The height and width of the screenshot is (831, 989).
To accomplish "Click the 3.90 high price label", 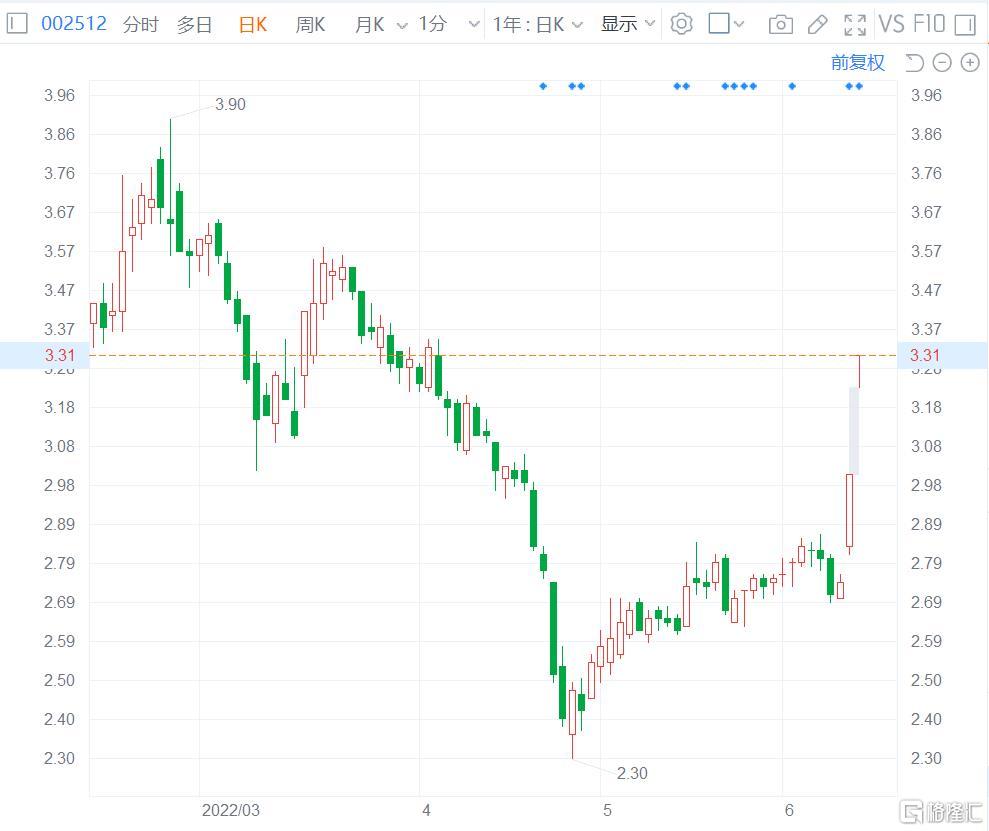I will tap(230, 104).
